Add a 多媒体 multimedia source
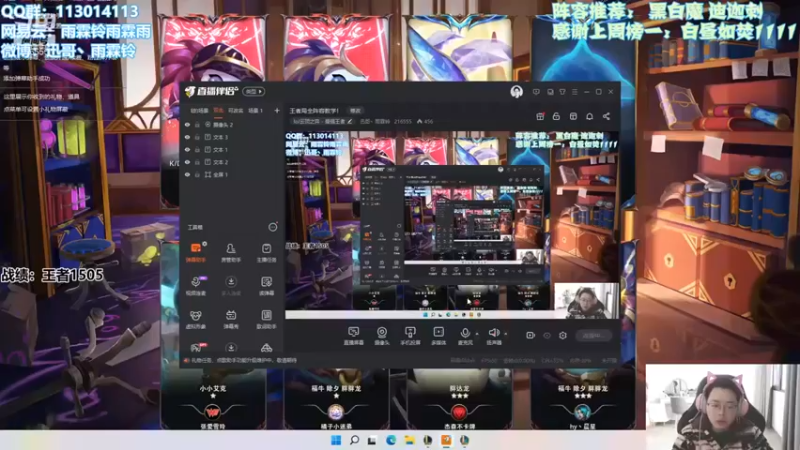The height and width of the screenshot is (450, 800). (438, 336)
